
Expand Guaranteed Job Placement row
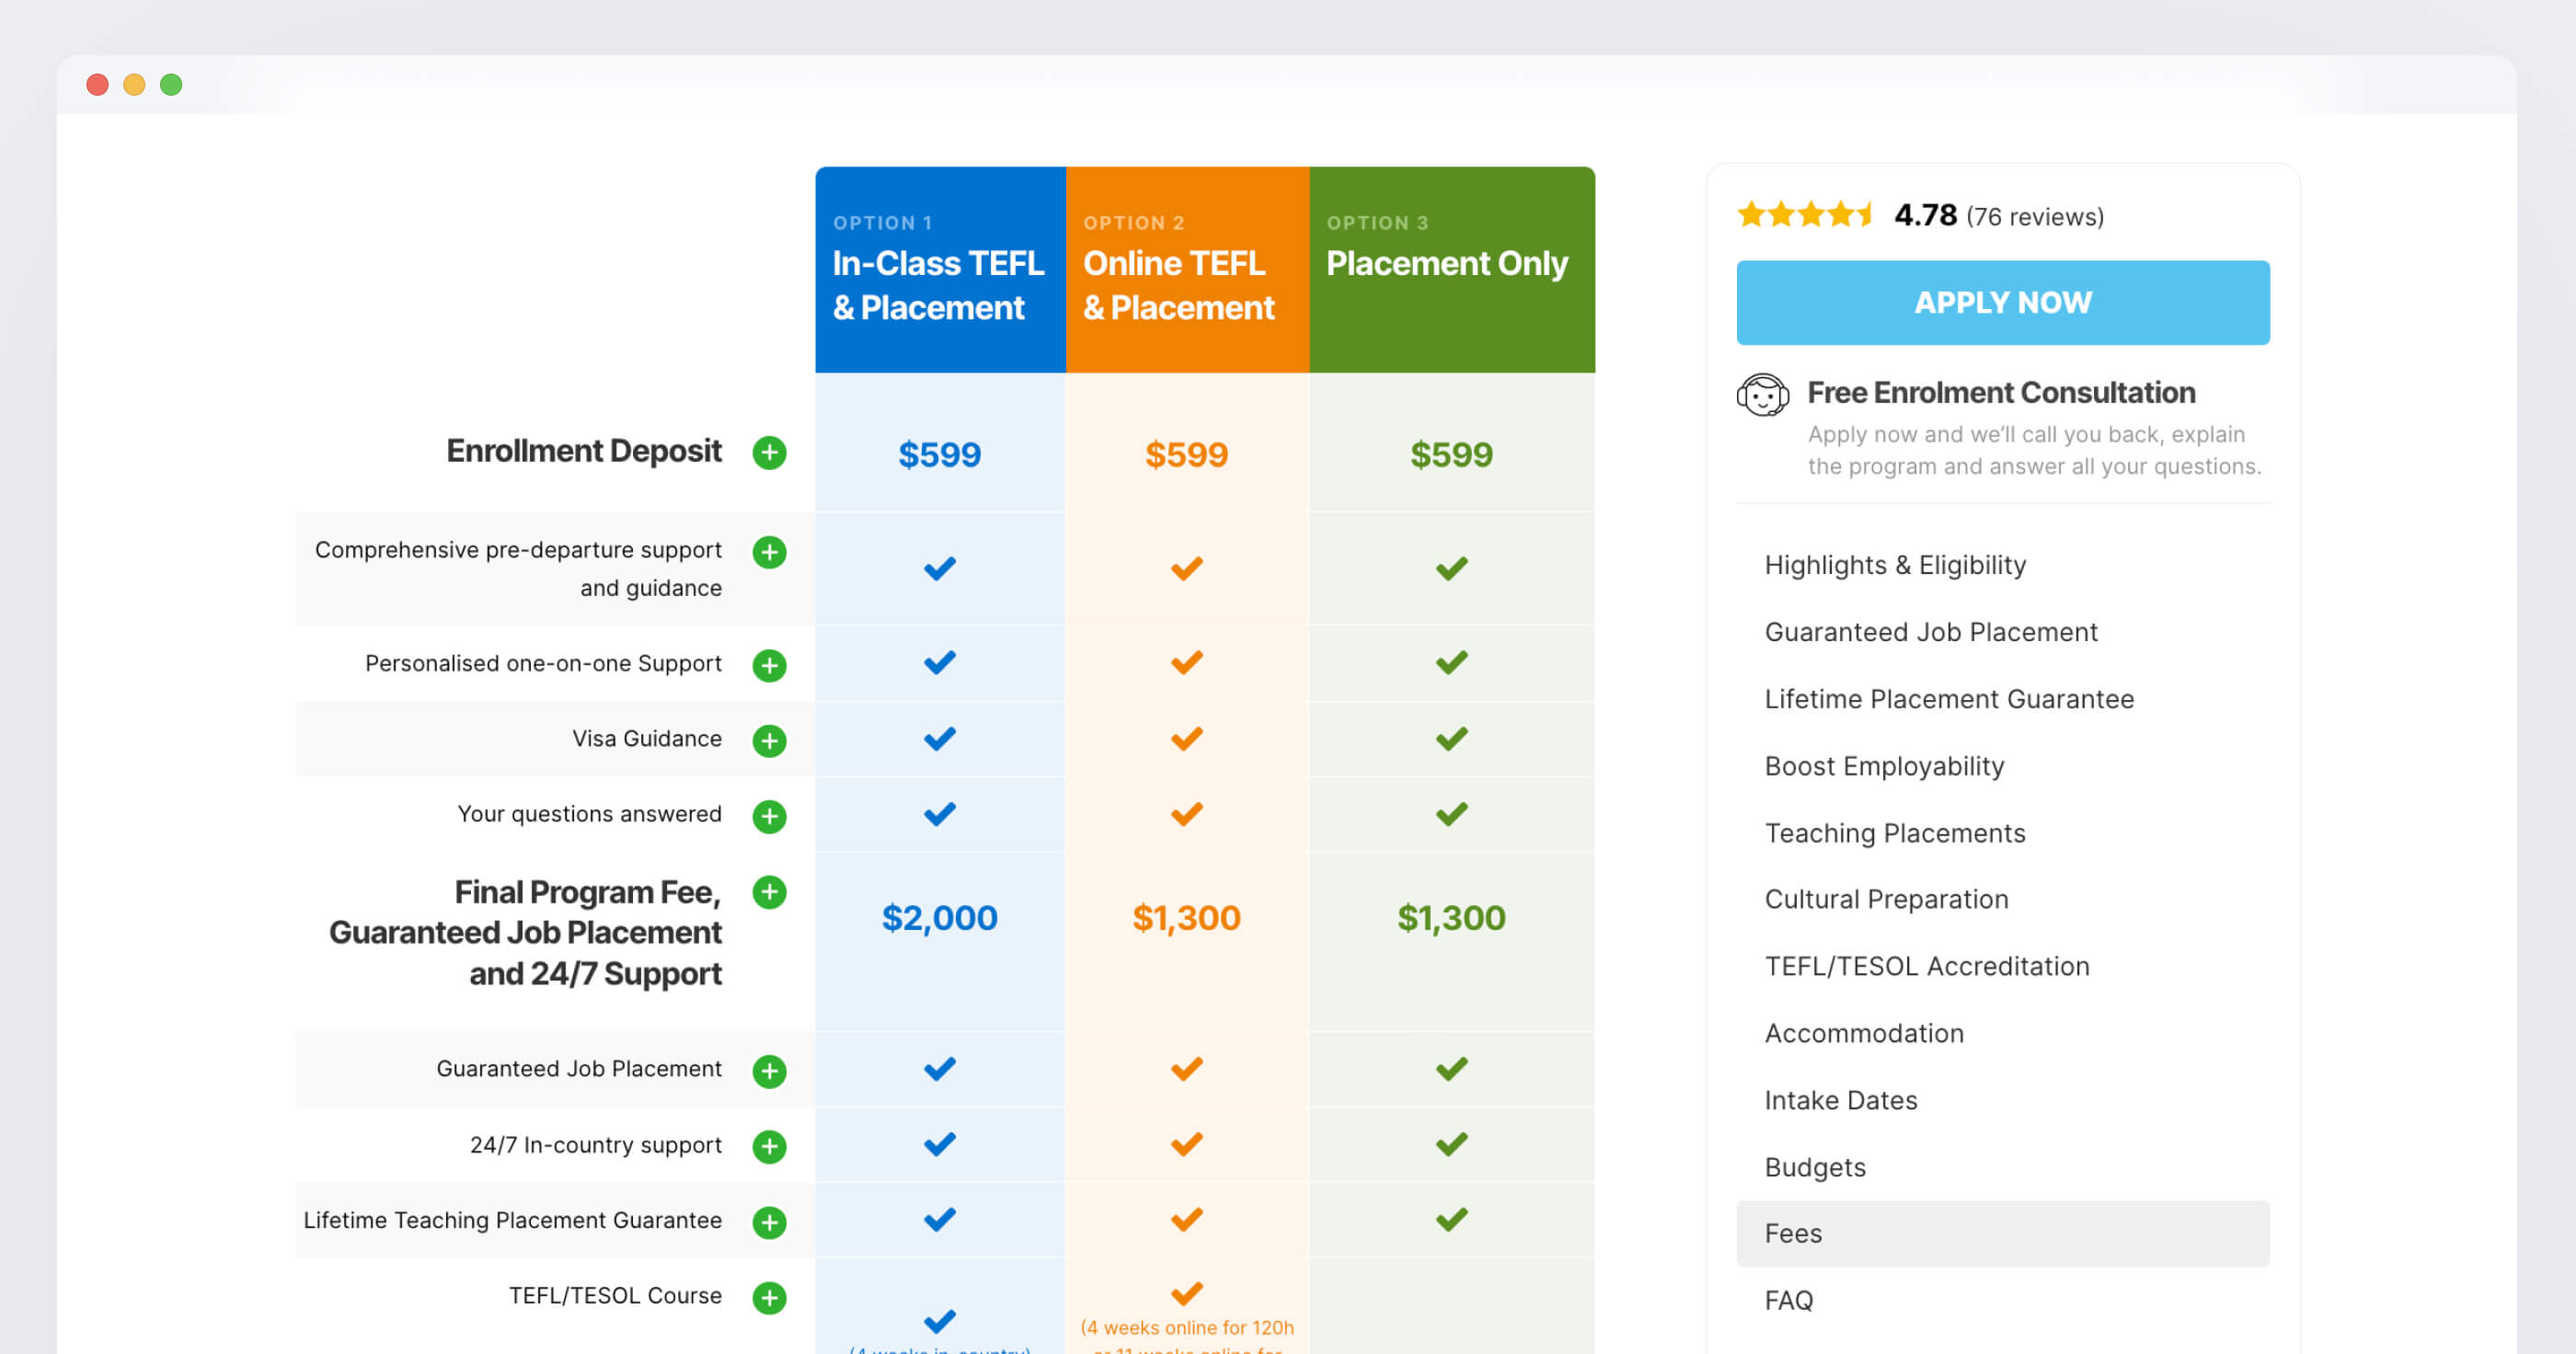(x=769, y=1071)
